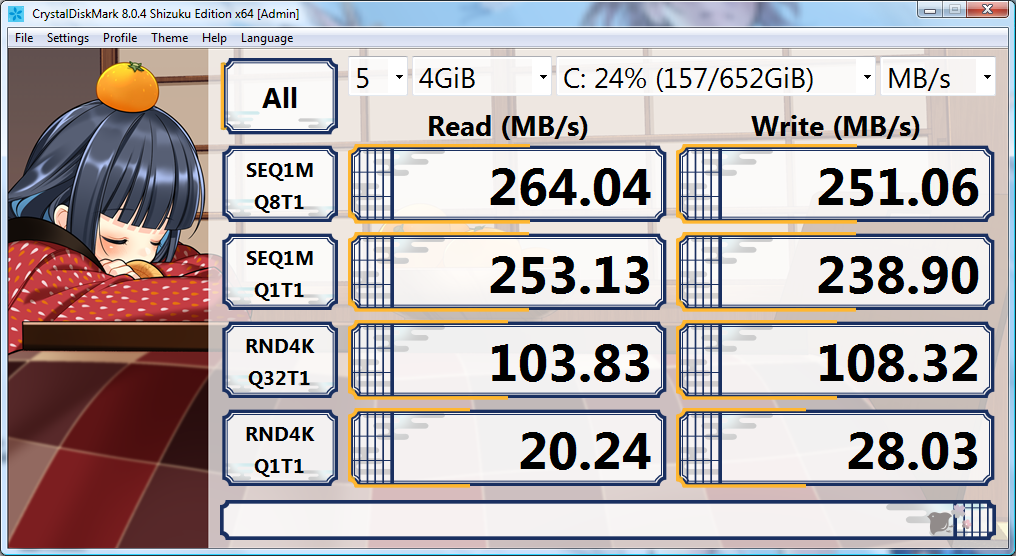Click the CrystalDiskMark title bar app icon
1016x556 pixels.
point(16,13)
